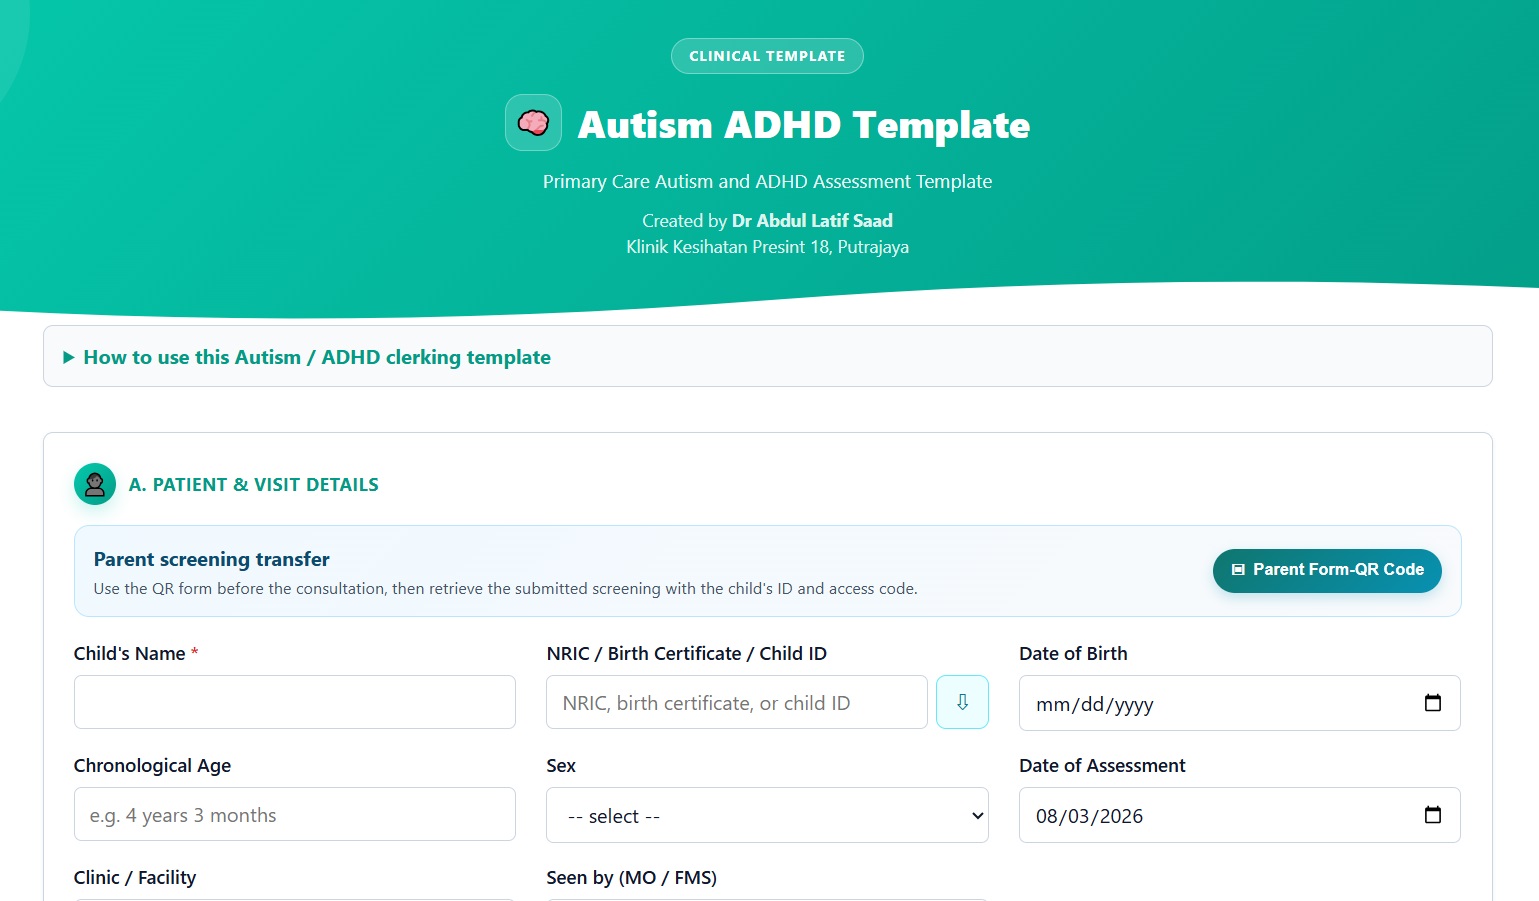Click the Clinic / Facility label

coord(135,878)
